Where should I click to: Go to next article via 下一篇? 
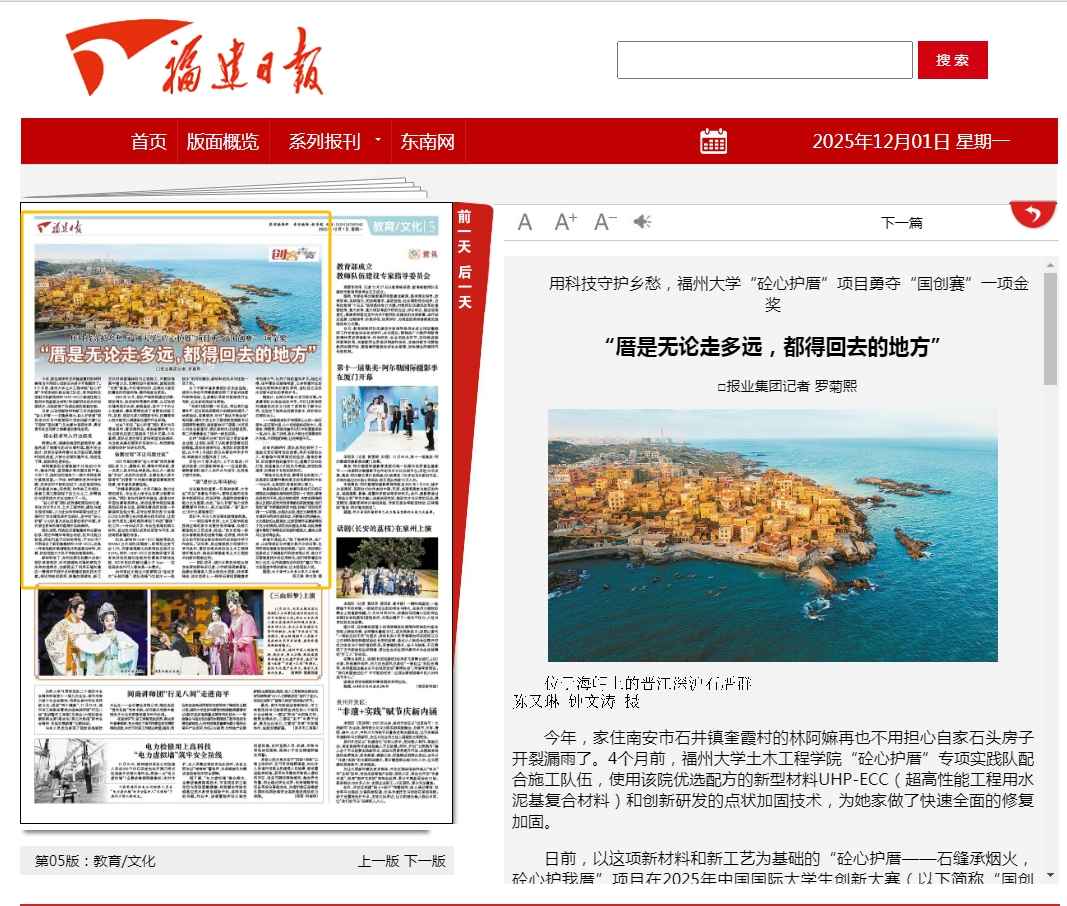tap(901, 223)
